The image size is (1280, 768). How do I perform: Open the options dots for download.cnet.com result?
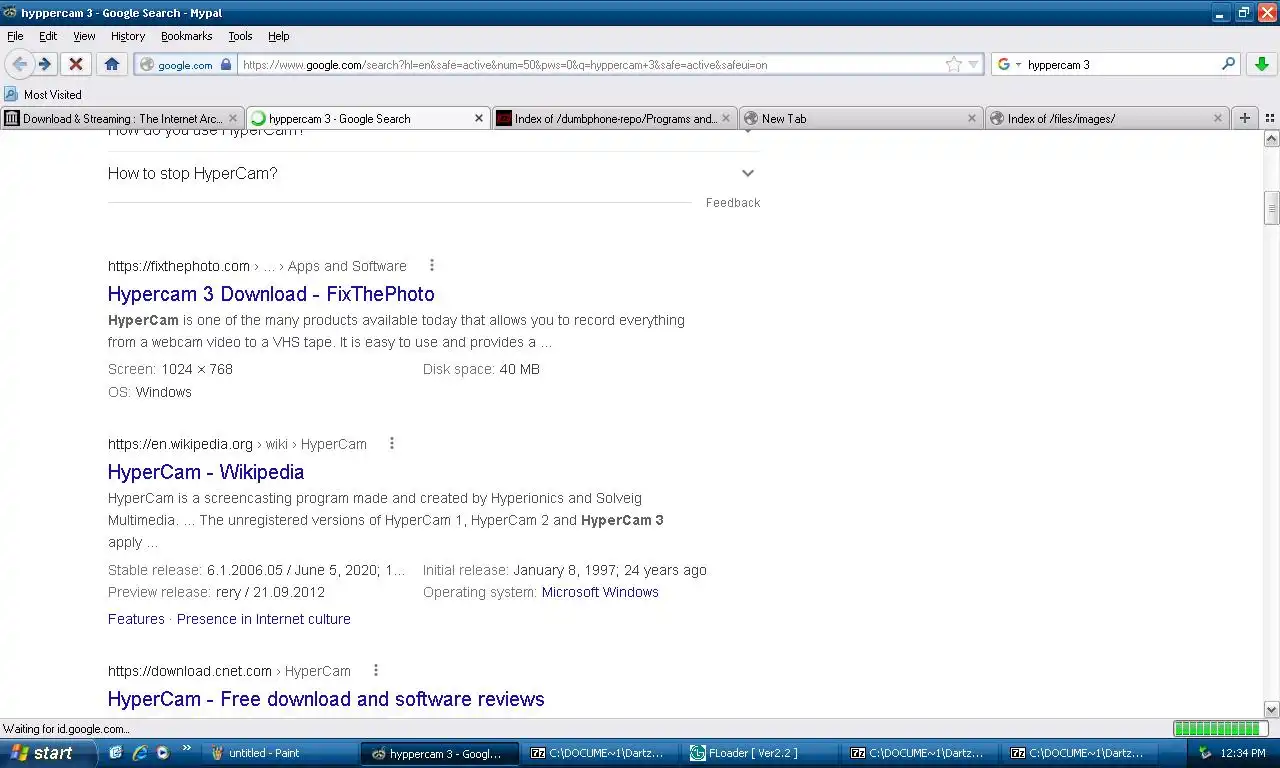[x=376, y=671]
